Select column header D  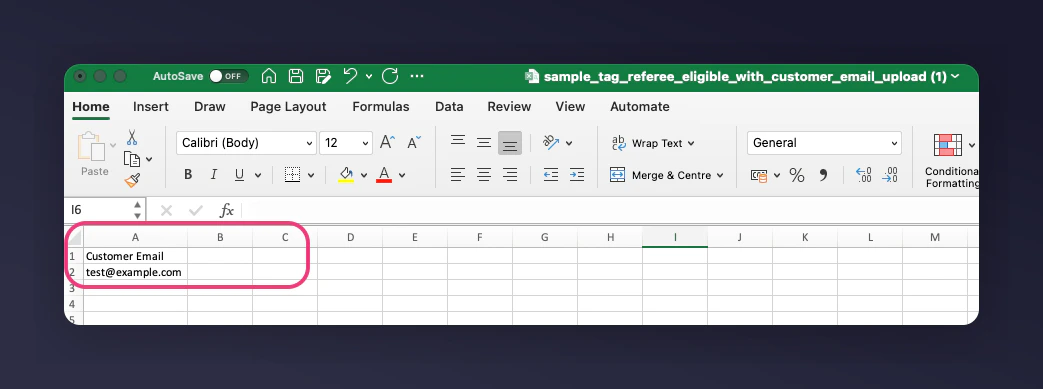tap(350, 237)
